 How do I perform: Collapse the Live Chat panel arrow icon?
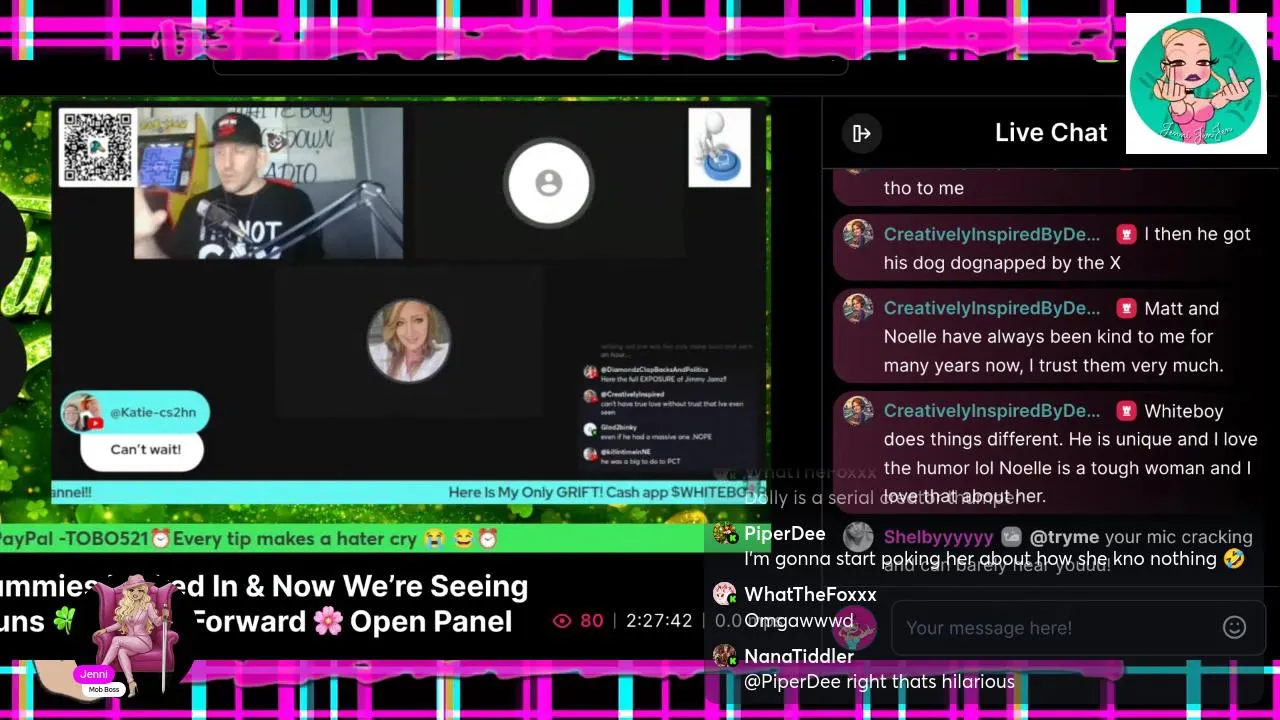pos(861,133)
